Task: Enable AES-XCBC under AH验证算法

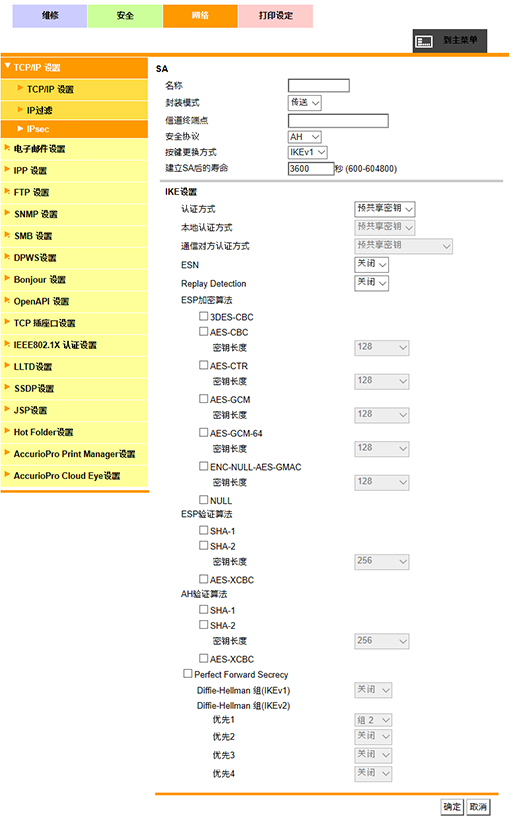Action: pyautogui.click(x=204, y=658)
